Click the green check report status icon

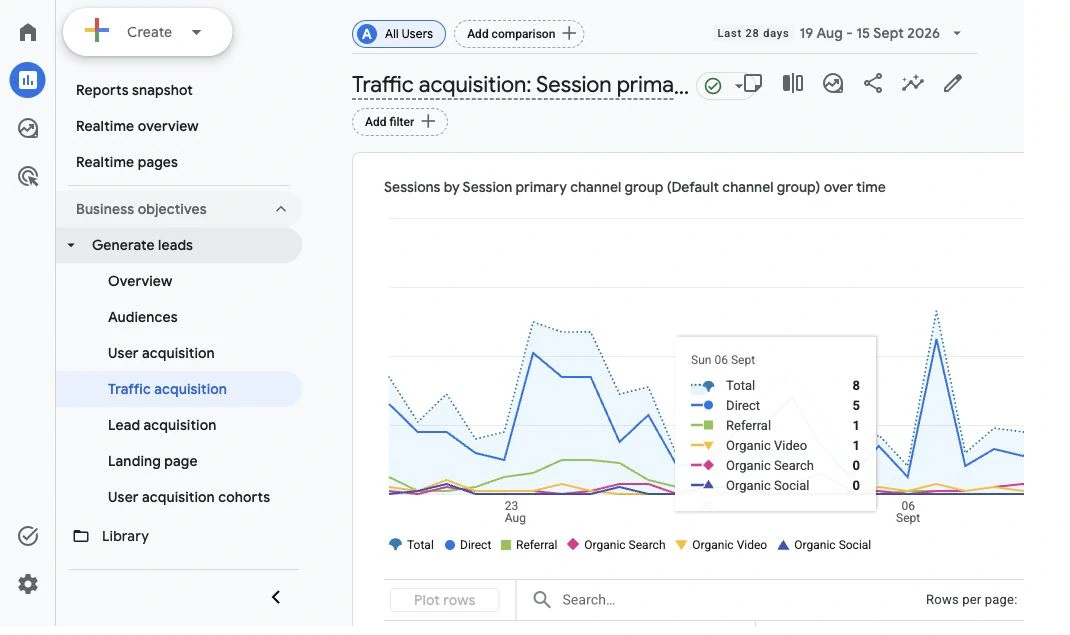(x=713, y=85)
